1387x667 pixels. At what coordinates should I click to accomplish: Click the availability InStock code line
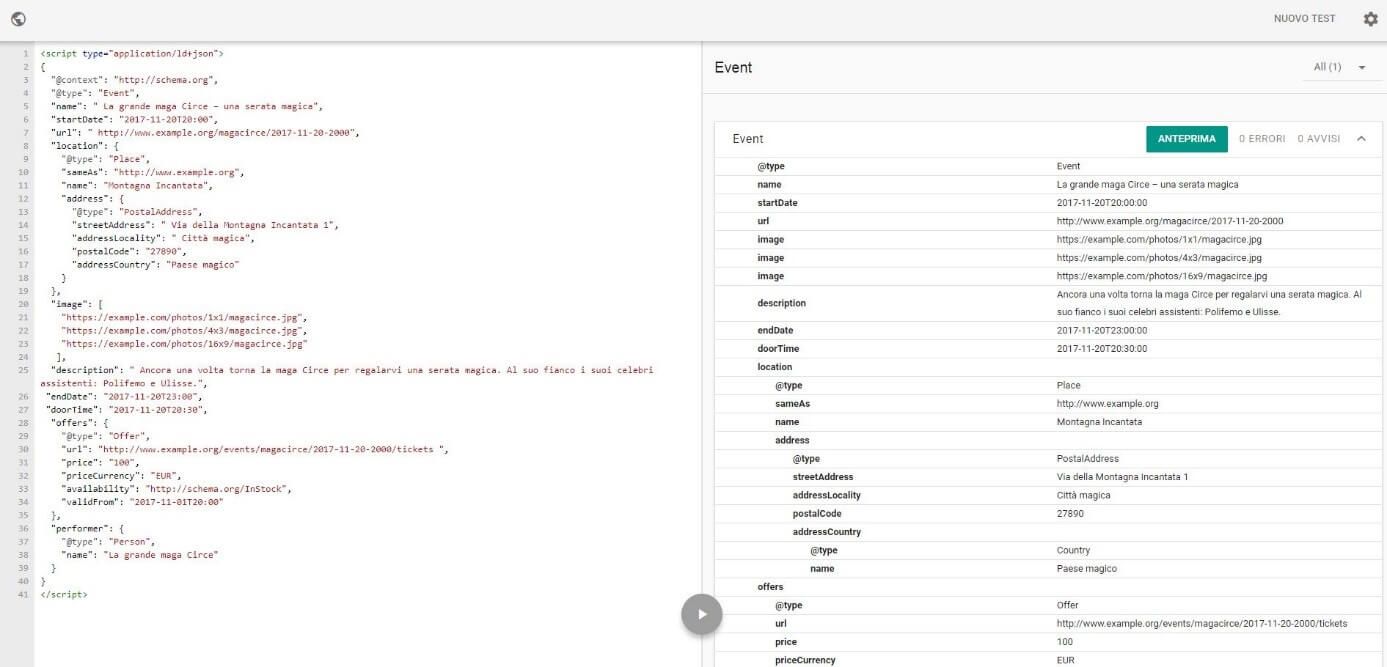[176, 489]
